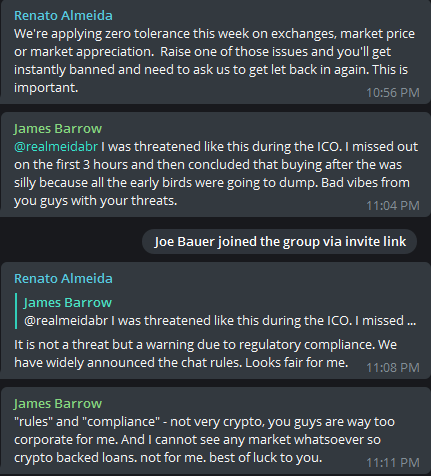431x476 pixels.
Task: Click the 11:11 PM timestamp
Action: 393,463
